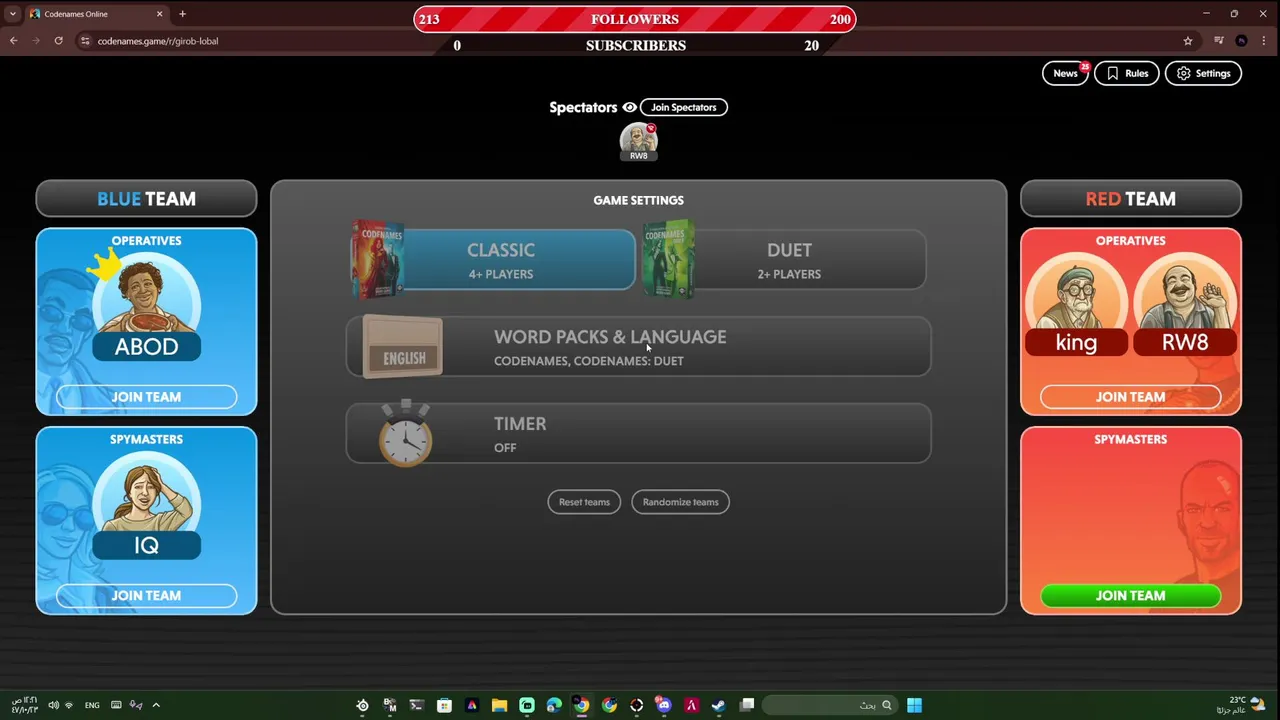Image resolution: width=1280 pixels, height=720 pixels.
Task: Join Red team operatives
Action: point(1130,397)
